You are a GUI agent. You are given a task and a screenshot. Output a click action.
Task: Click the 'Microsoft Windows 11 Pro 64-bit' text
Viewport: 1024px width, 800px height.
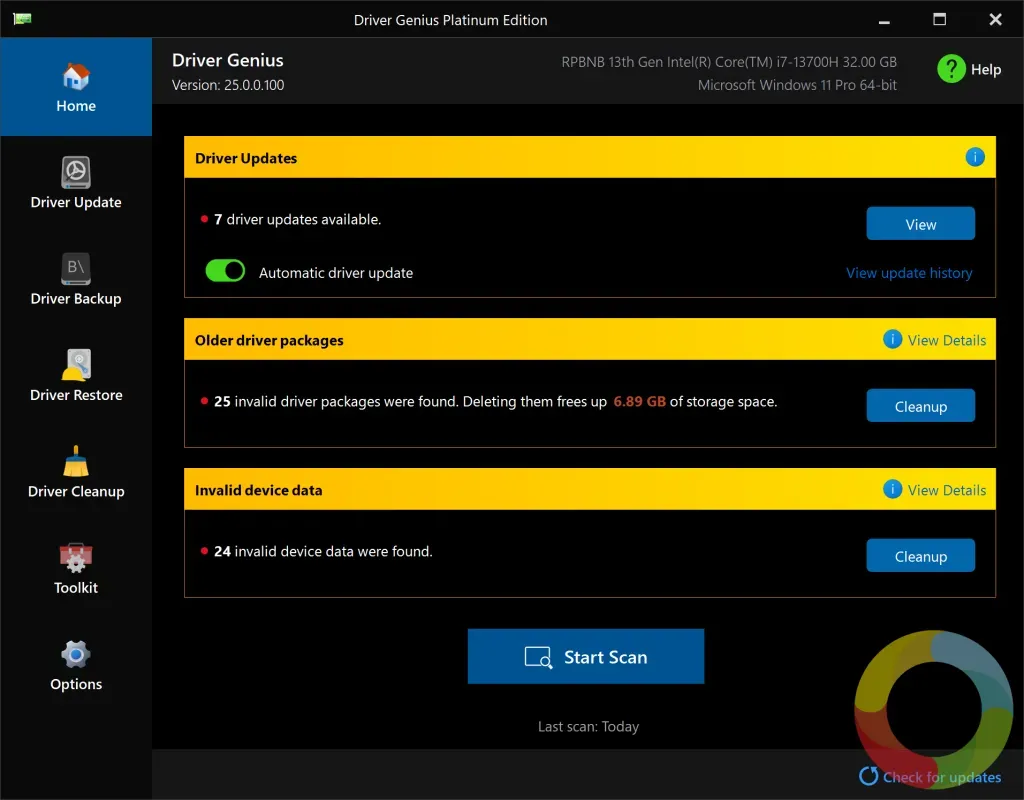(x=797, y=85)
